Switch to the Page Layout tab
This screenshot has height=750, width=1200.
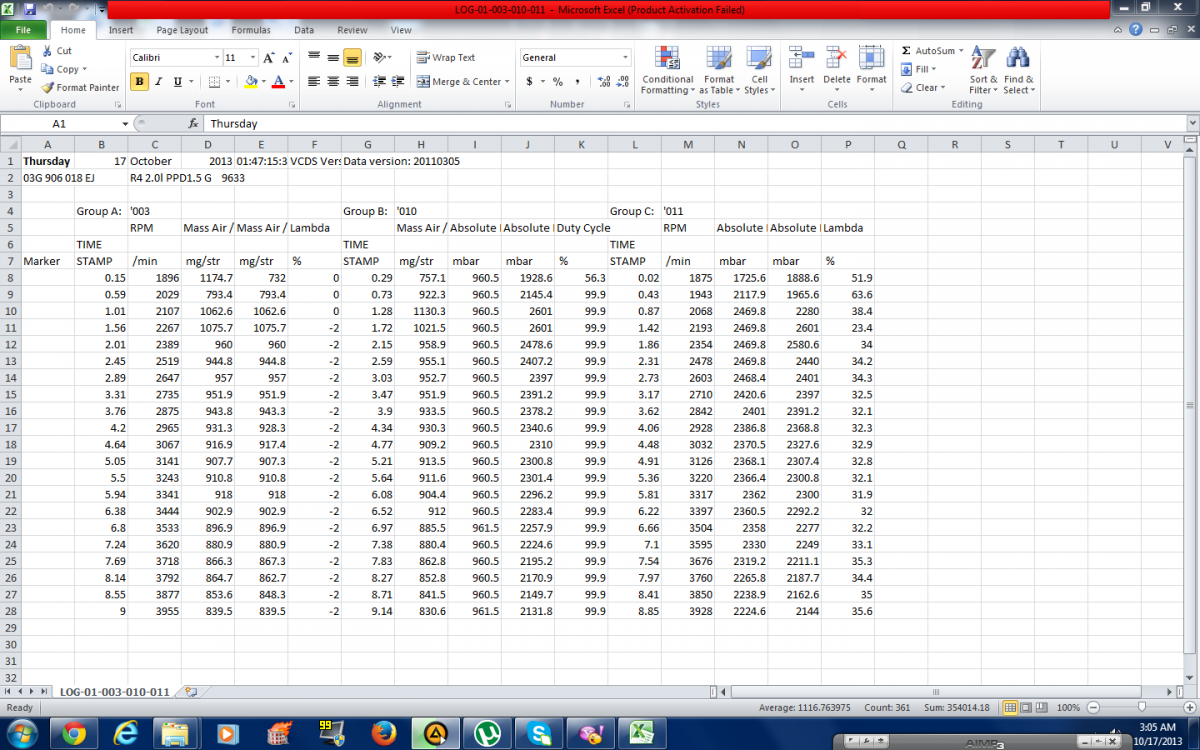[x=182, y=30]
